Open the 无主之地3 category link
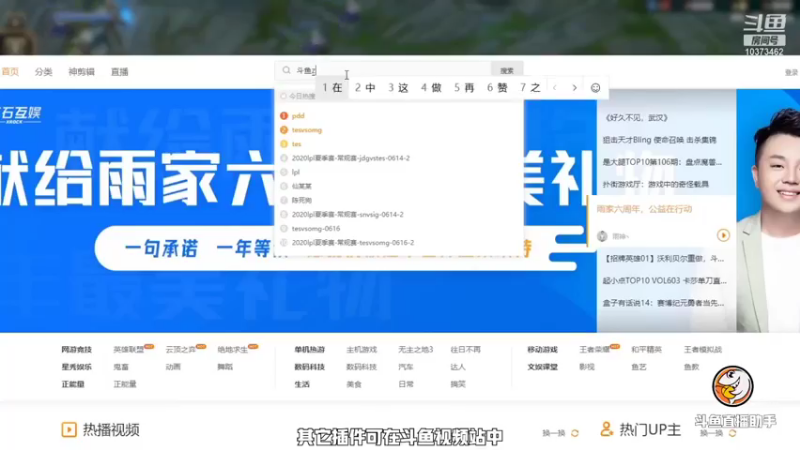The width and height of the screenshot is (800, 450). tap(415, 349)
